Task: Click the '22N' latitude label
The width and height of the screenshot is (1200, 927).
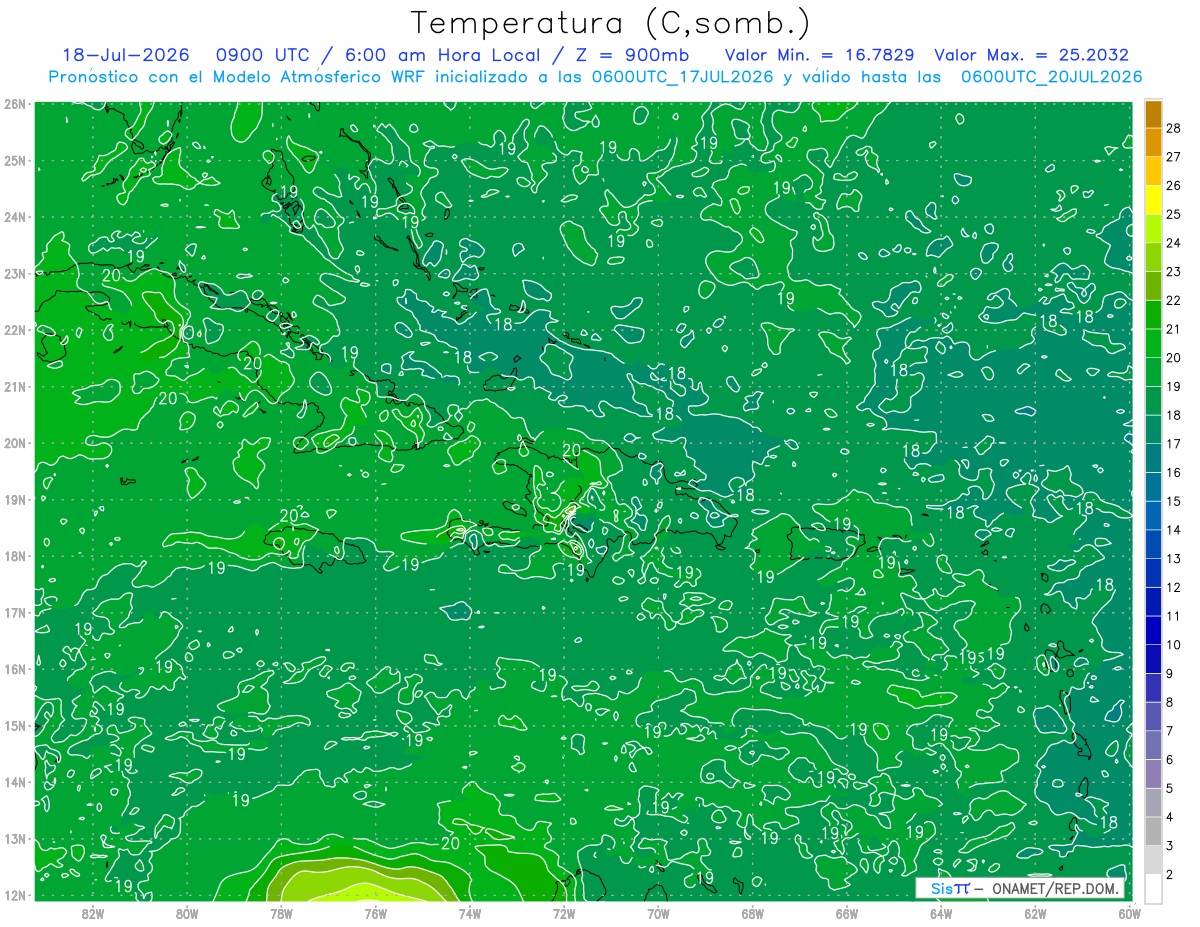Action: pyautogui.click(x=15, y=330)
